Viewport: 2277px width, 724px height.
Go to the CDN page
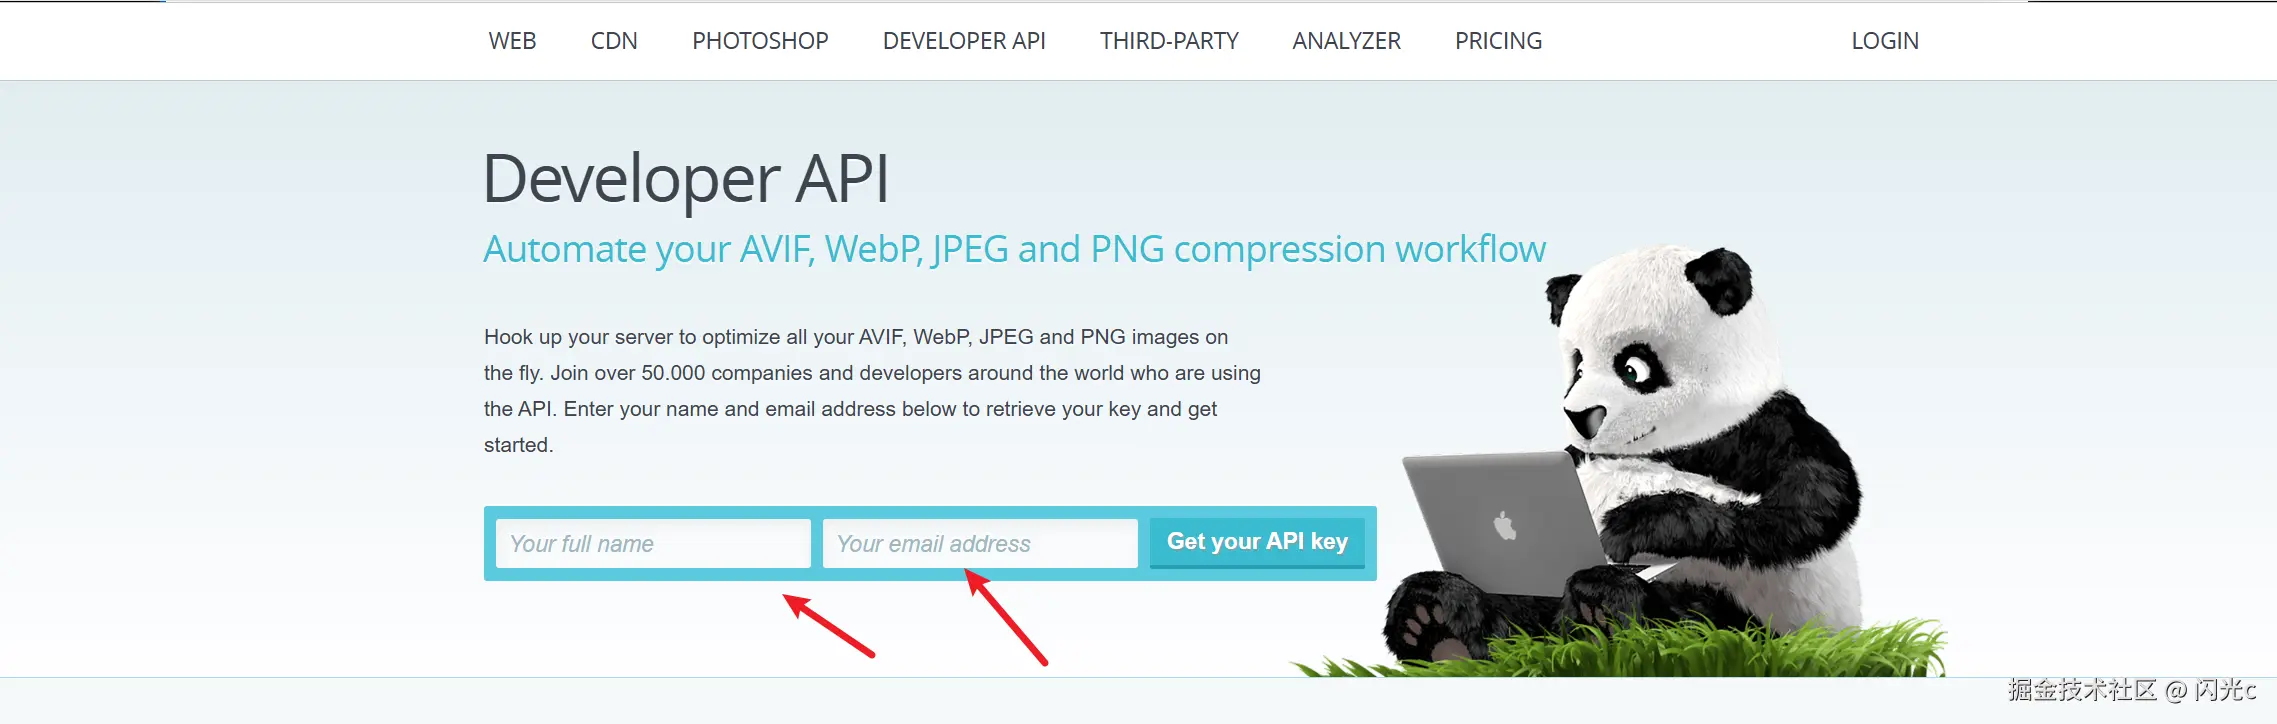(614, 41)
